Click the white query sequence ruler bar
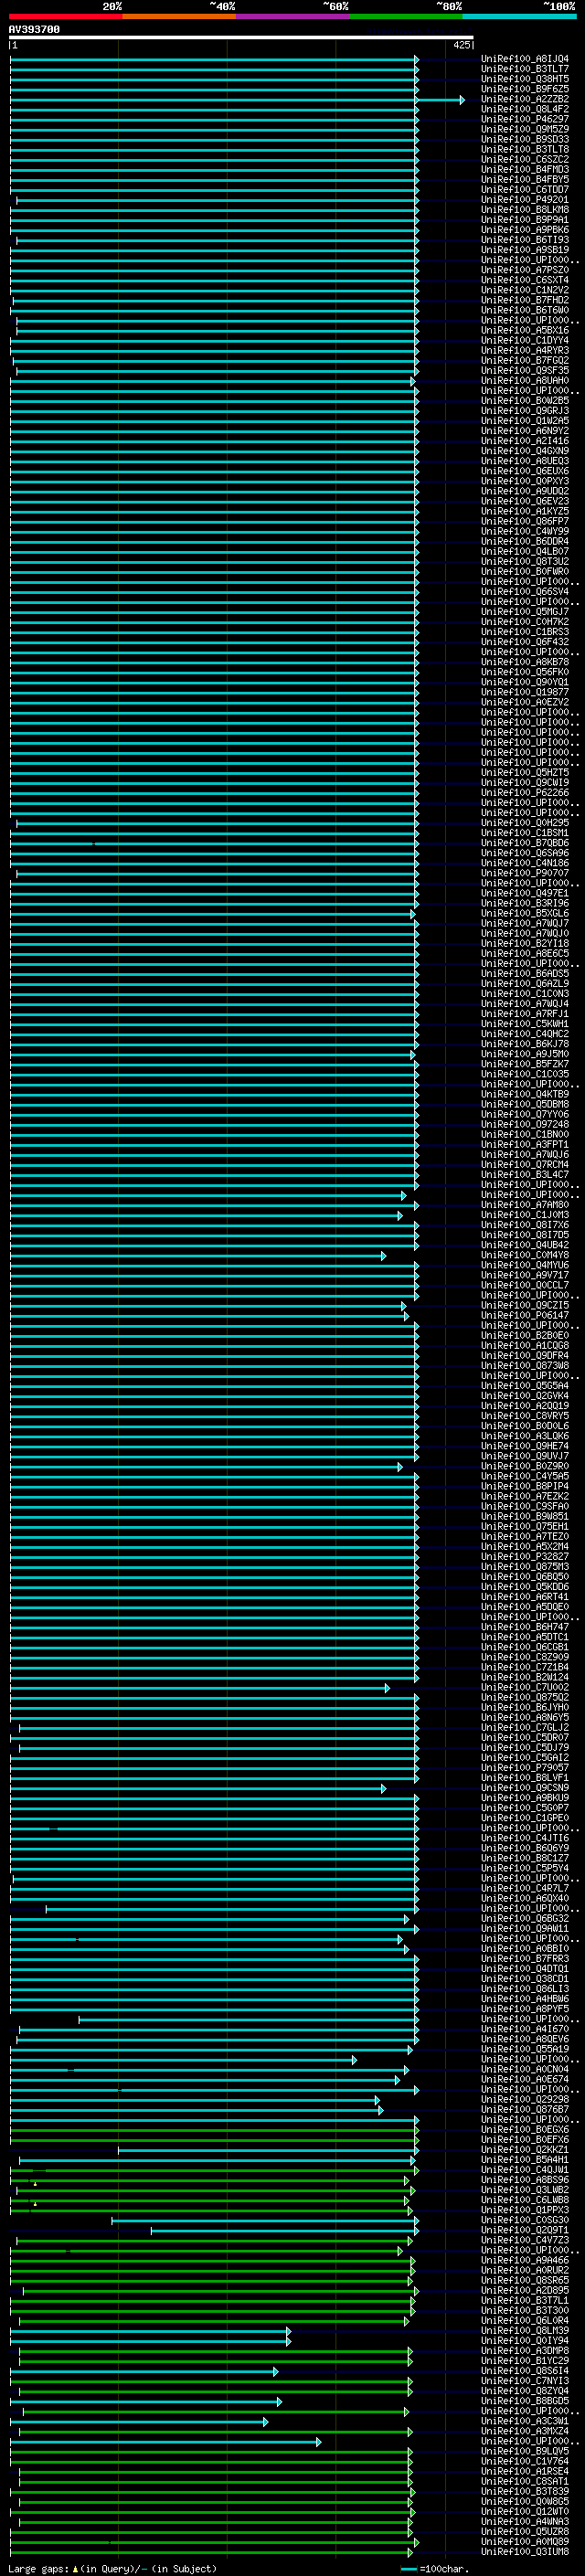This screenshot has height=2576, width=585. tap(241, 38)
